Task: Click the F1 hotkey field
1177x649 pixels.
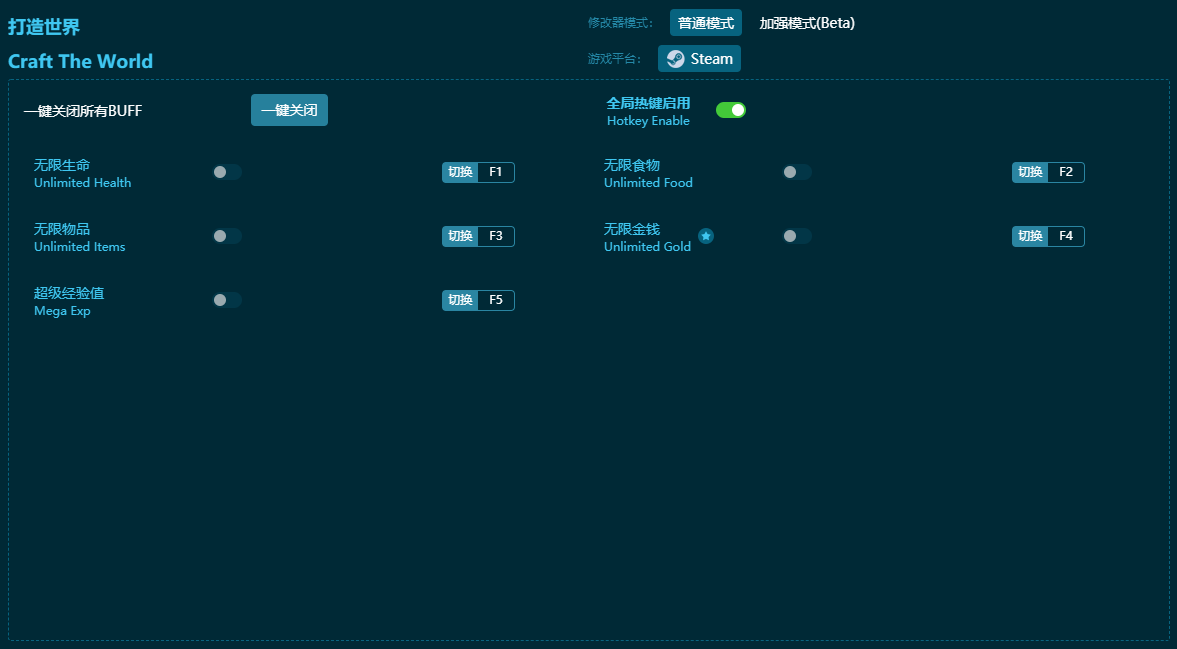Action: tap(496, 172)
